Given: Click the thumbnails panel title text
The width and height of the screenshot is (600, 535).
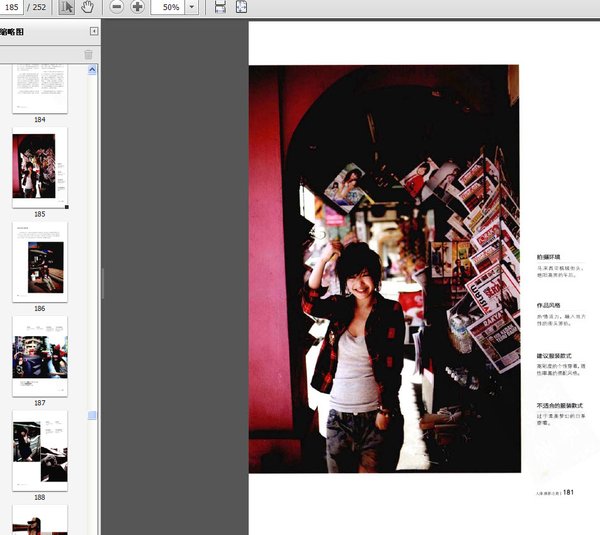Looking at the screenshot, I should (12, 32).
